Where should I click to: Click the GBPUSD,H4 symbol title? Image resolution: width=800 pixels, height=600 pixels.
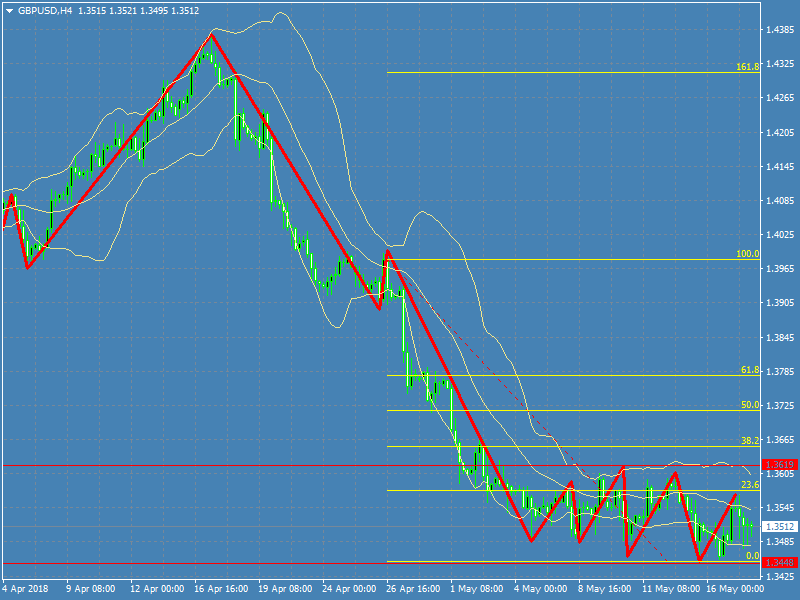45,11
